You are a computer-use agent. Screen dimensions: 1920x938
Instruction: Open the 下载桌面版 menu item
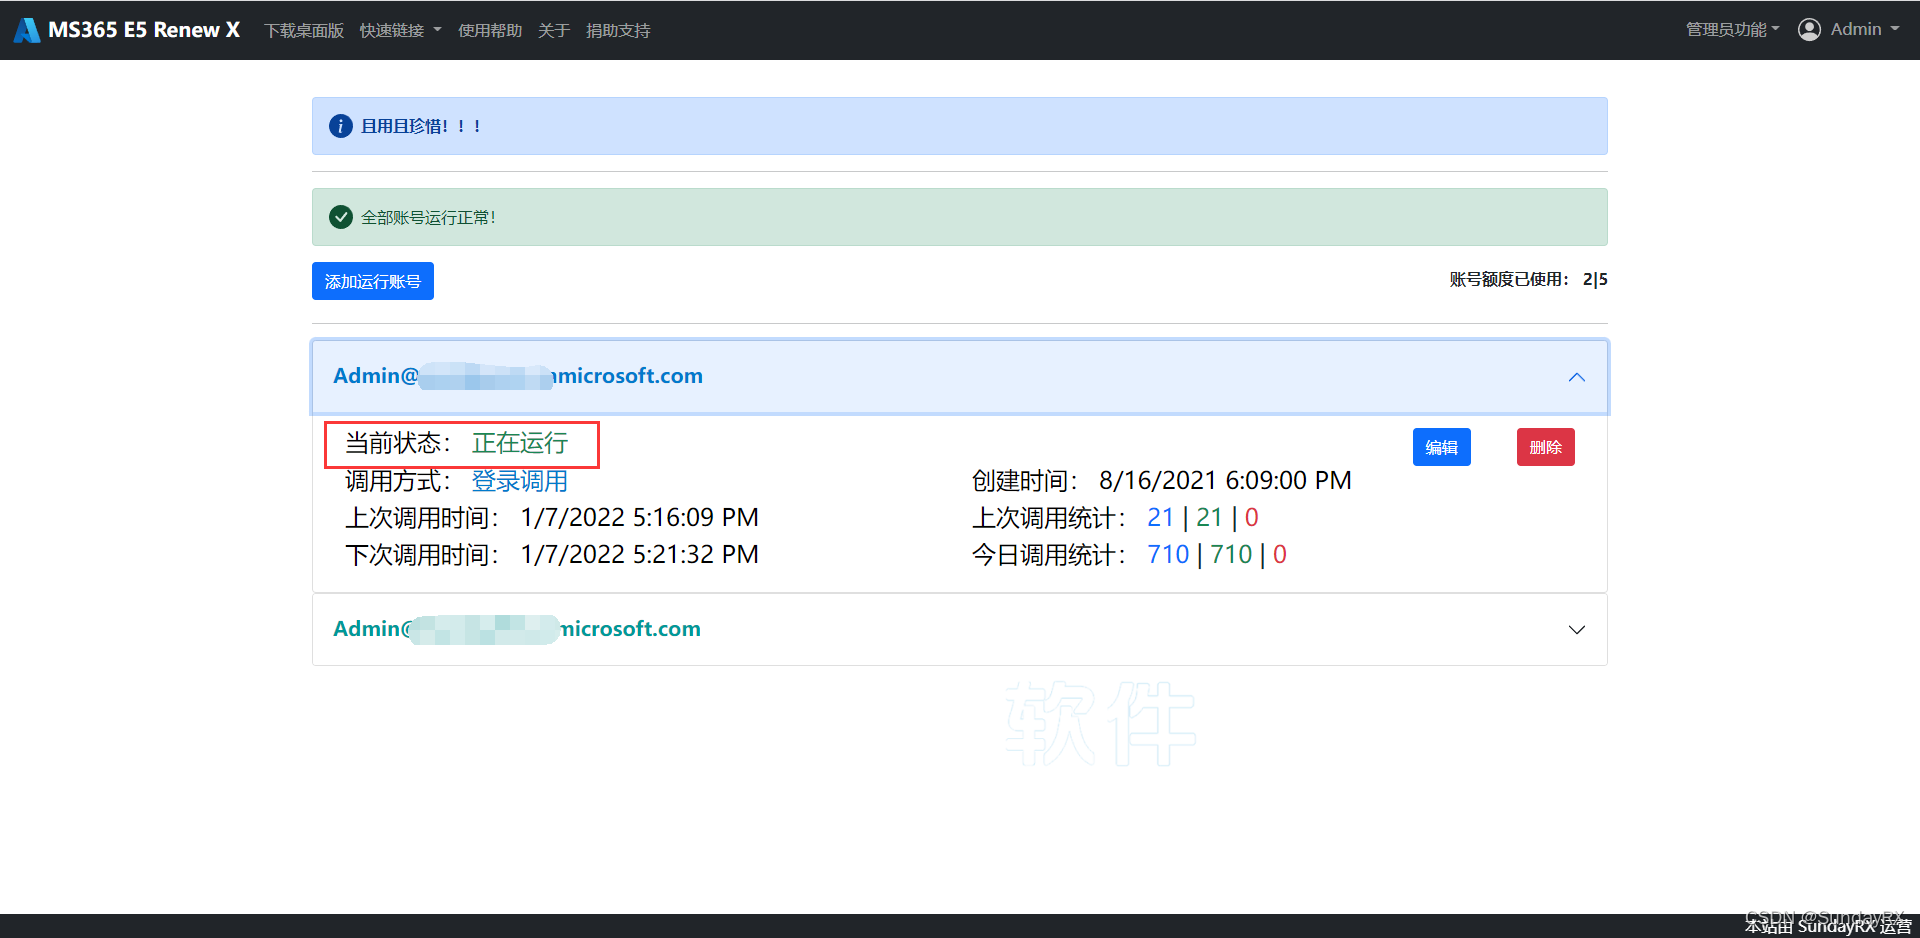(x=304, y=31)
